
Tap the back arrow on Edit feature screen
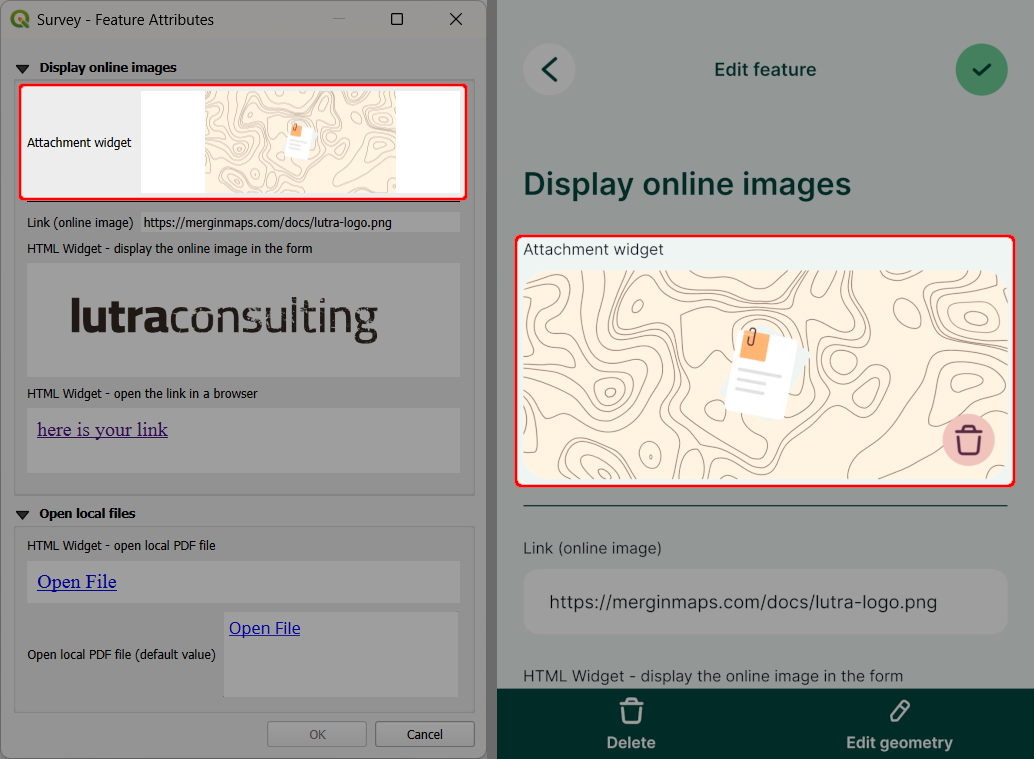[x=549, y=69]
